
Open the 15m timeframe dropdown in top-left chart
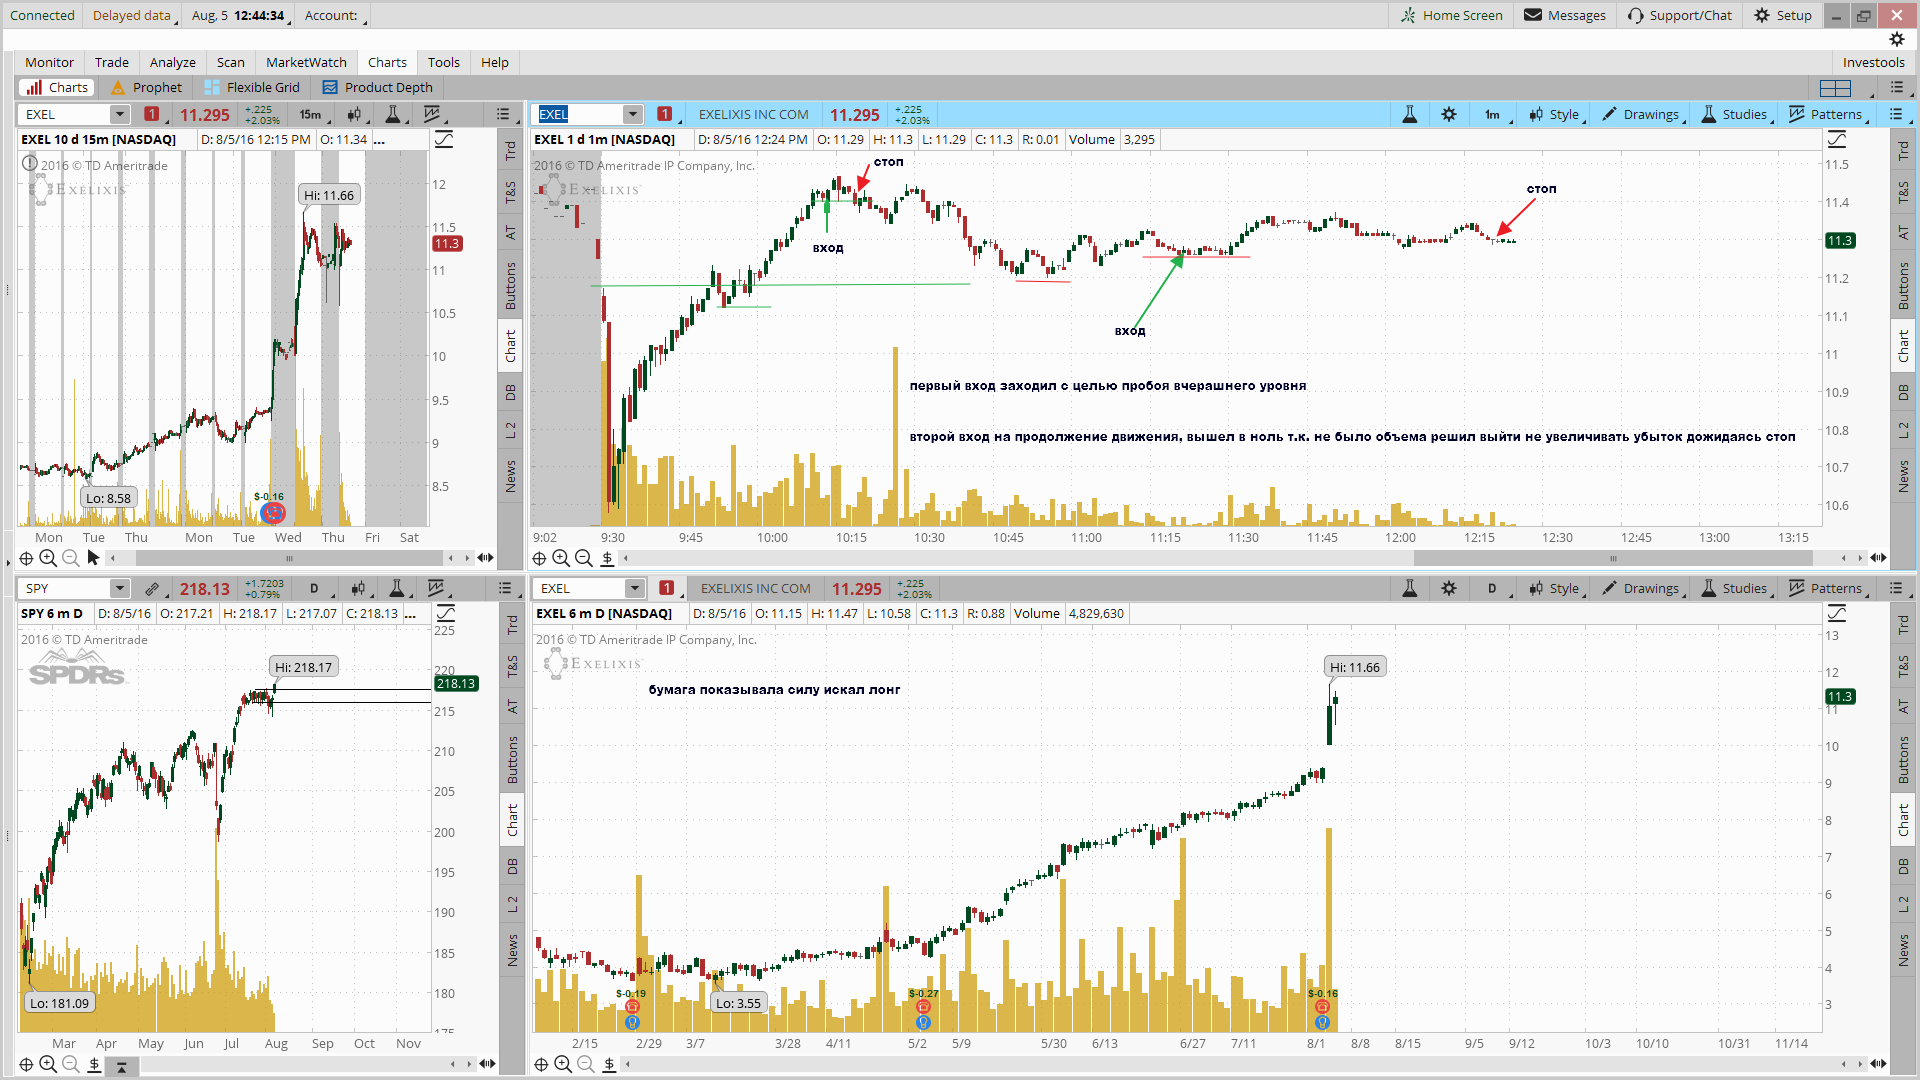coord(312,115)
